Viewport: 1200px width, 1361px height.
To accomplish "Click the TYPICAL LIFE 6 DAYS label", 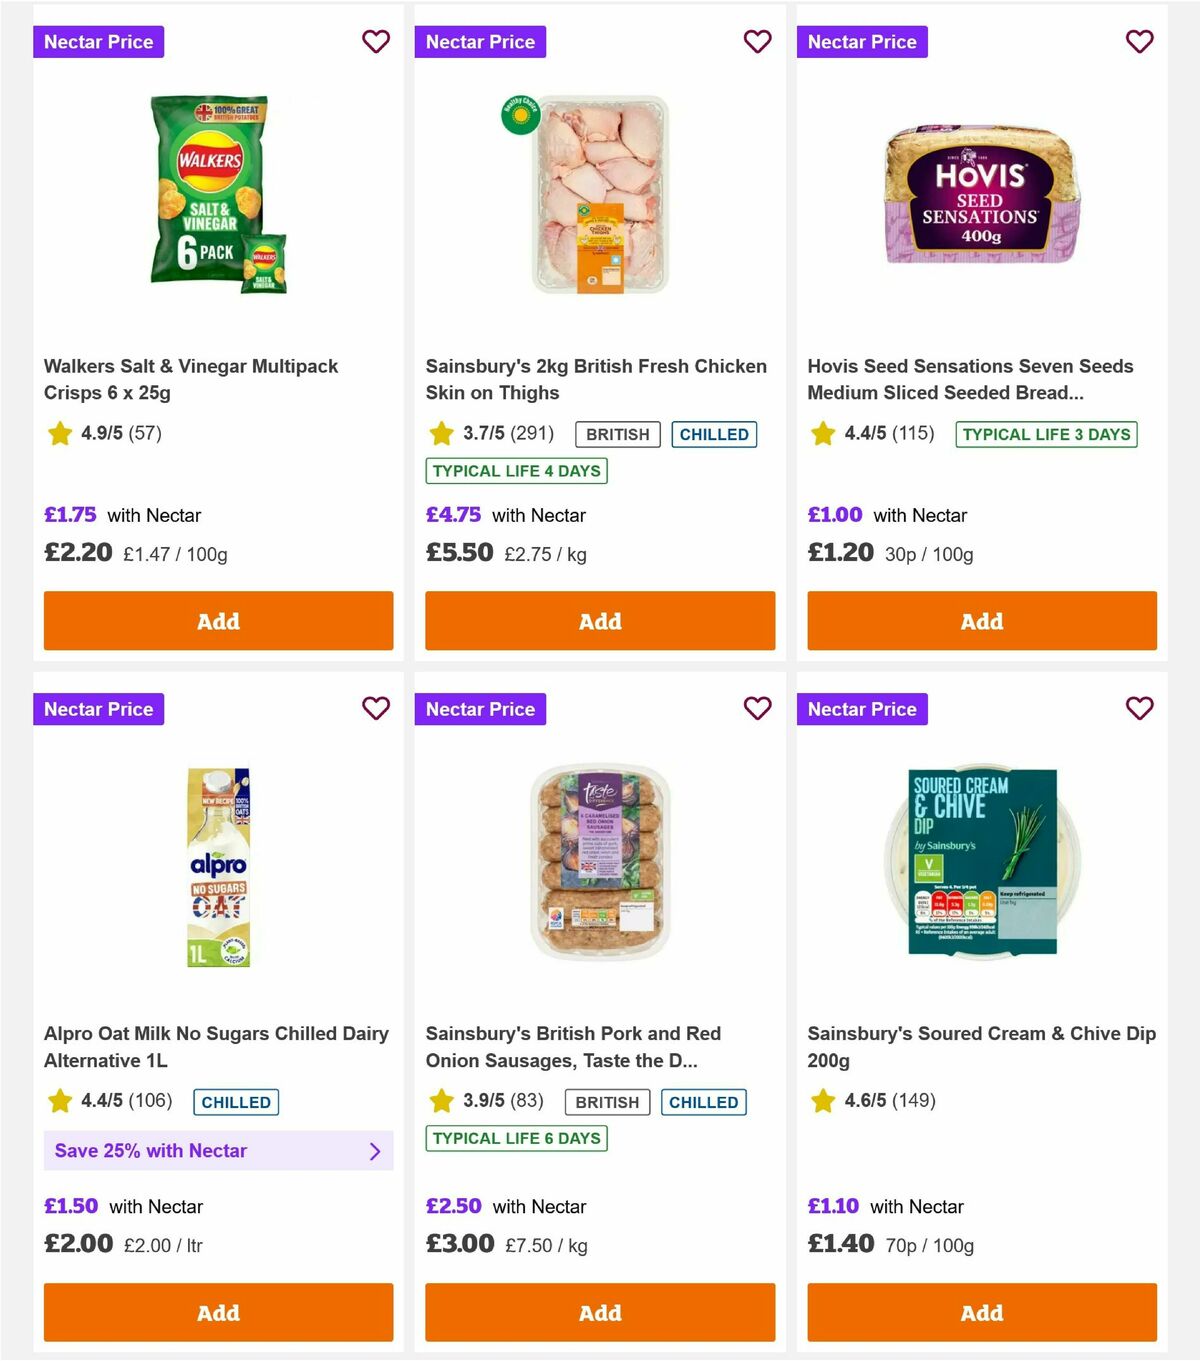I will pyautogui.click(x=515, y=1138).
